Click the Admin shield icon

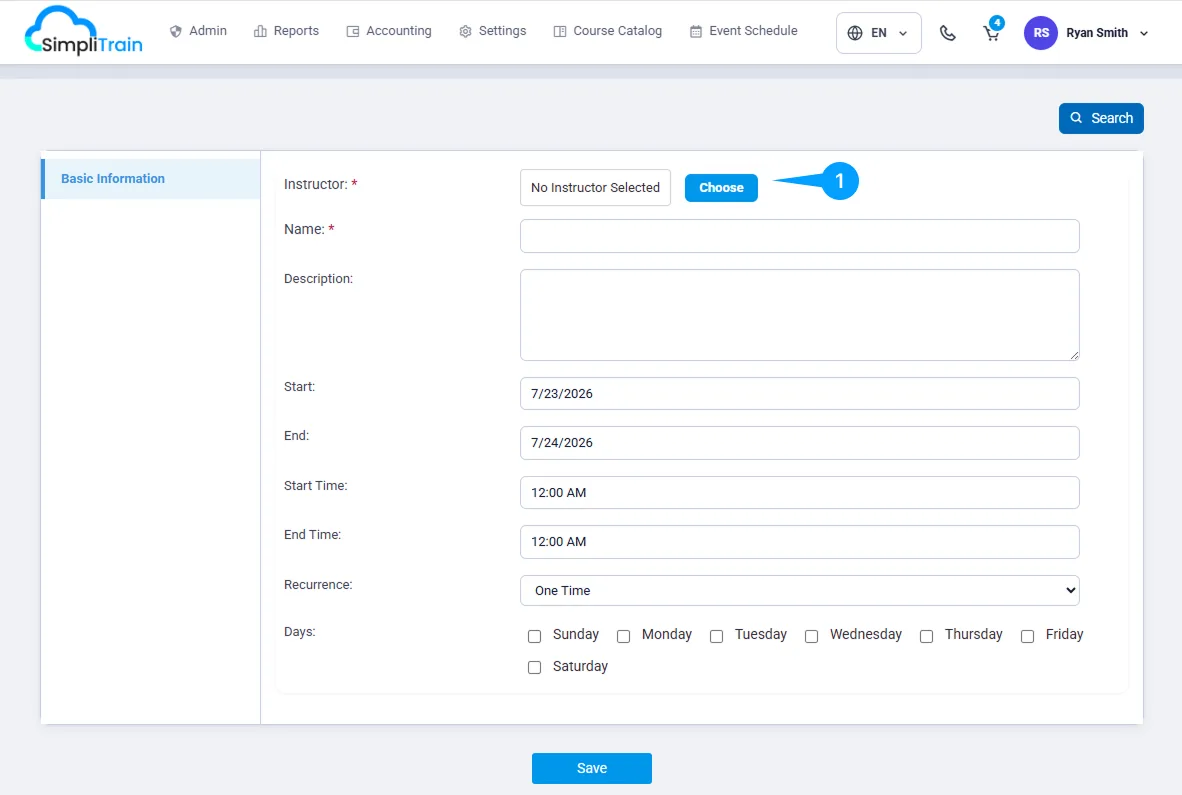click(x=176, y=32)
